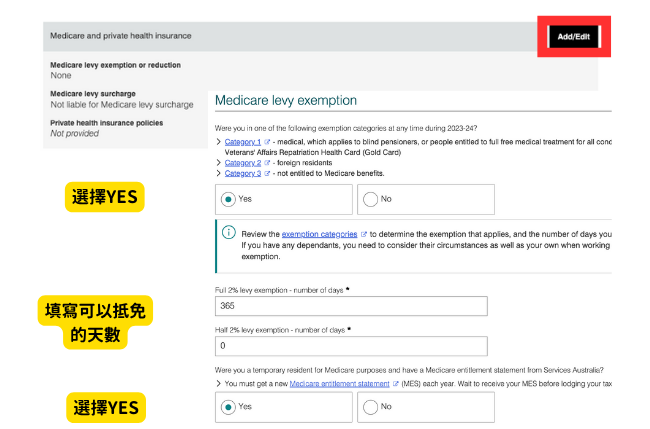Viewport: 650px width, 429px height.
Task: Expand the Category 1 chevron
Action: pos(219,142)
